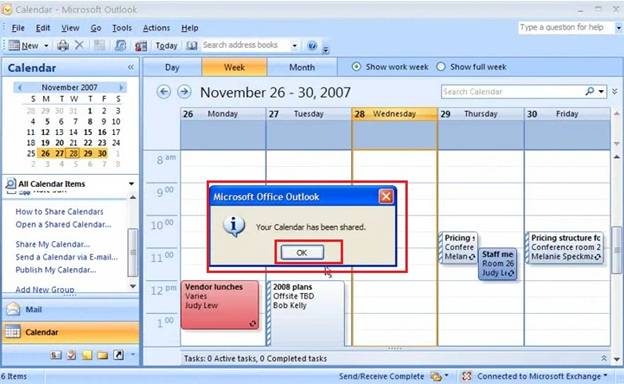Click the Help question mark icon
The width and height of the screenshot is (624, 384).
click(312, 45)
